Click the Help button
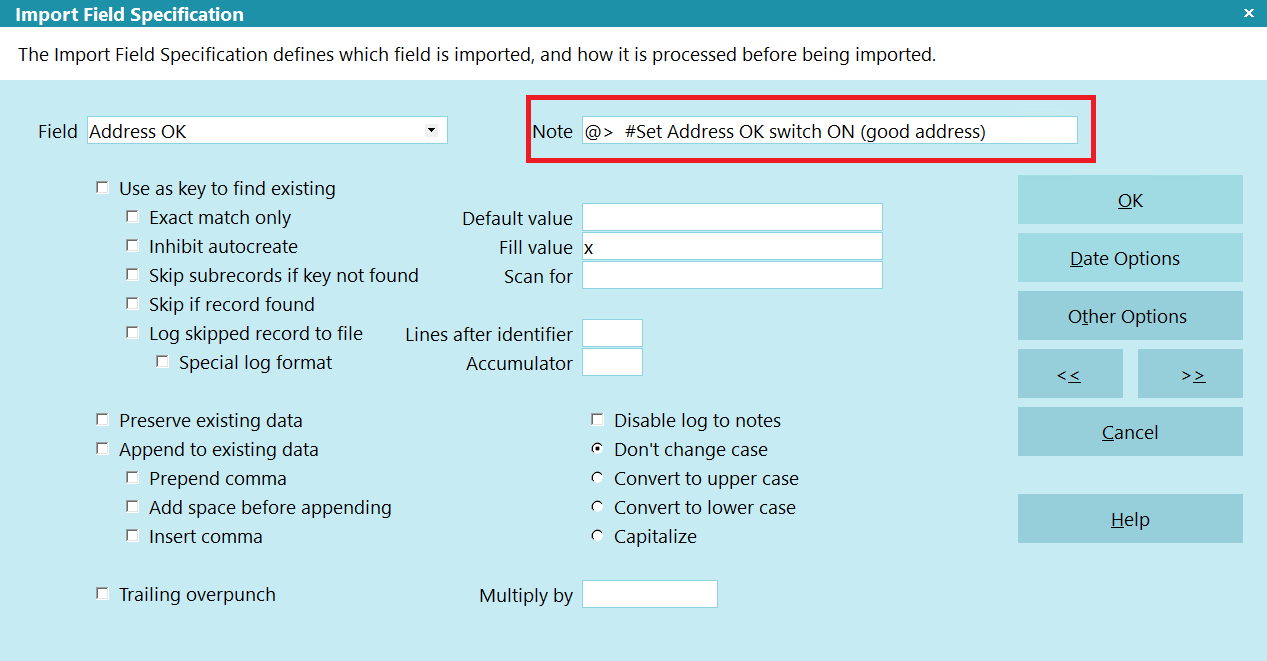The height and width of the screenshot is (661, 1267). click(1129, 519)
